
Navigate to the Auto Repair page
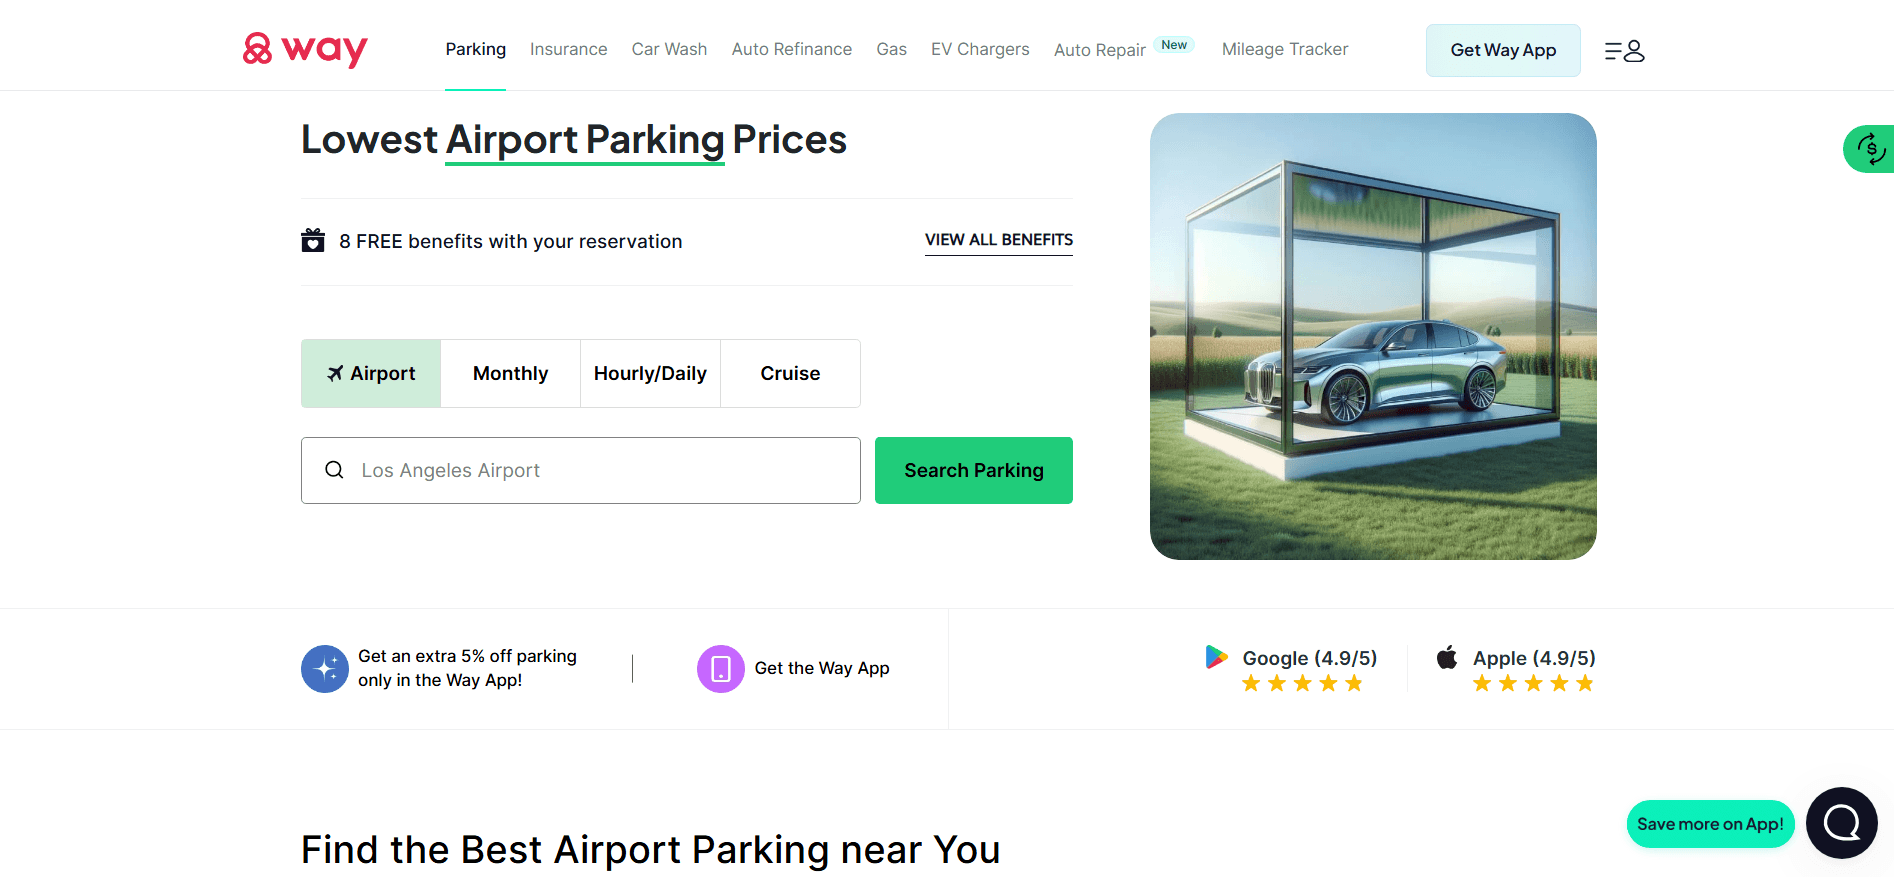(x=1099, y=49)
